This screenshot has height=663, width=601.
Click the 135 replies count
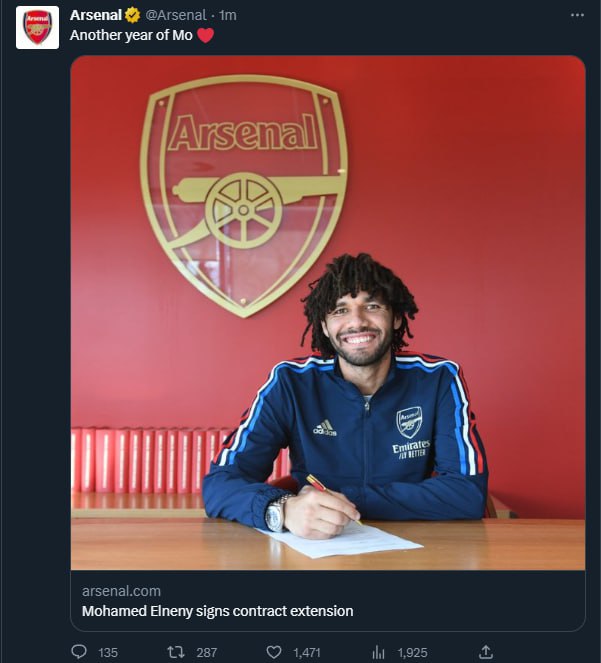[108, 652]
